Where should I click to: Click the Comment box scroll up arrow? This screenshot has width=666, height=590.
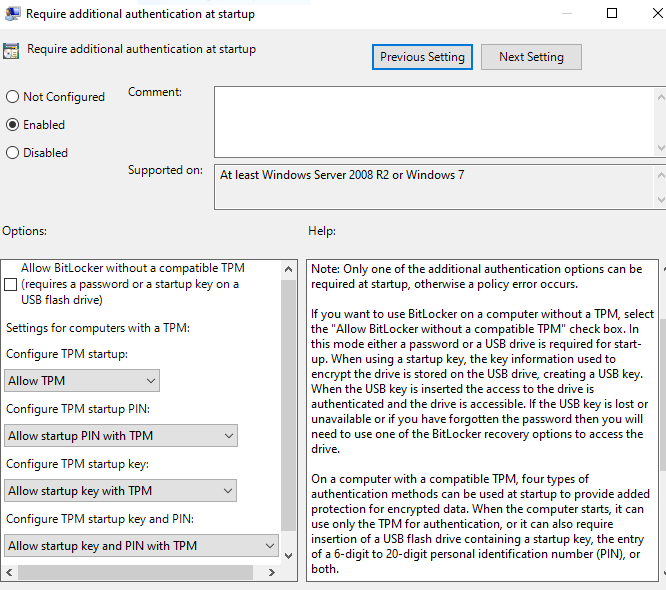(660, 97)
